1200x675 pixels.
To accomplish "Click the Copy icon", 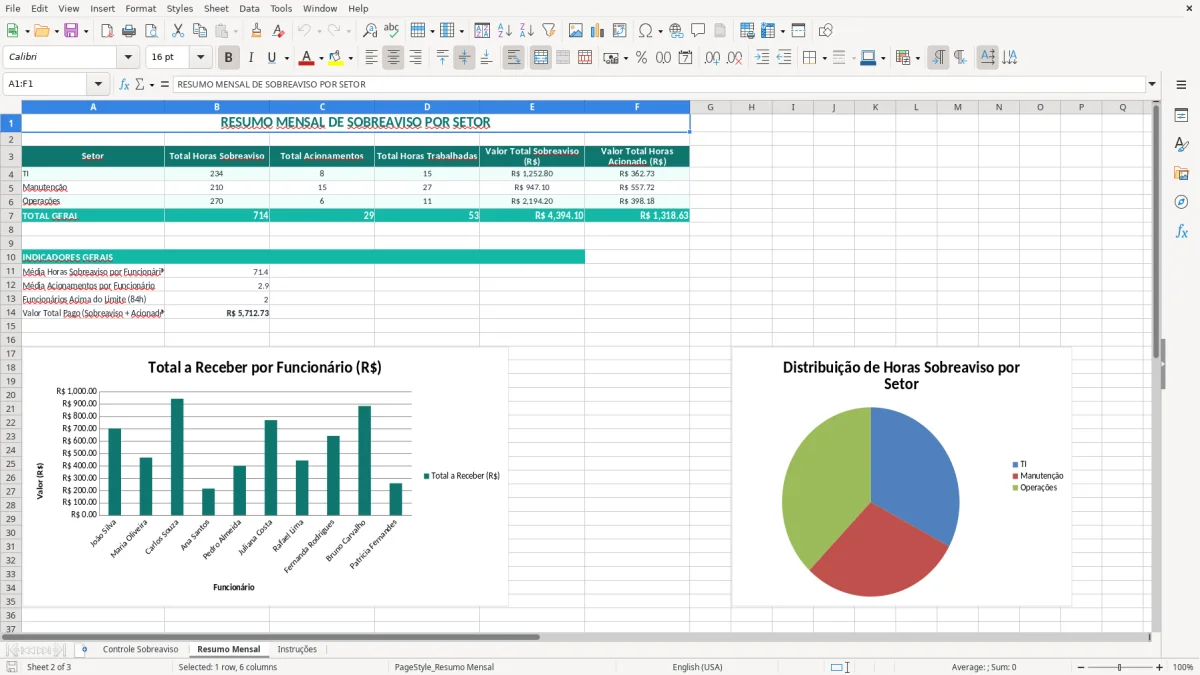I will point(199,31).
